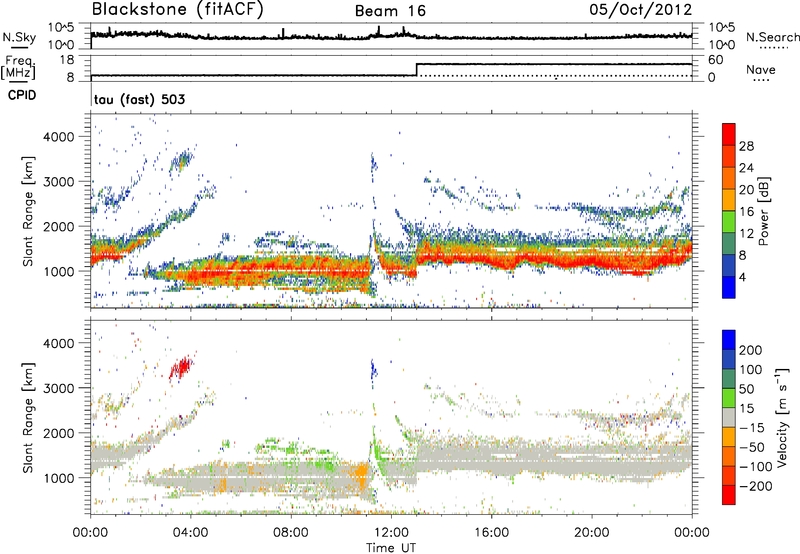Viewport: 800px width, 554px height.
Task: Click the "12:00" time tick label
Action: click(391, 533)
